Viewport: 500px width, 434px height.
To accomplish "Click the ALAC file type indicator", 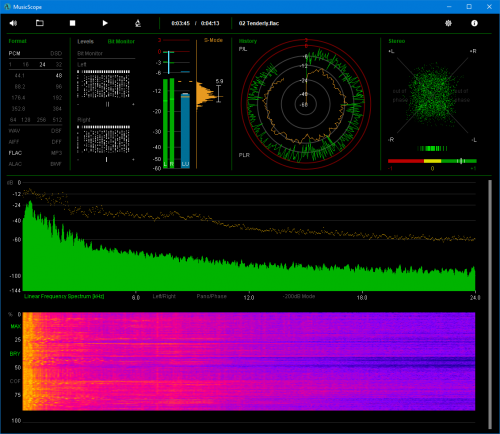I will 15,164.
